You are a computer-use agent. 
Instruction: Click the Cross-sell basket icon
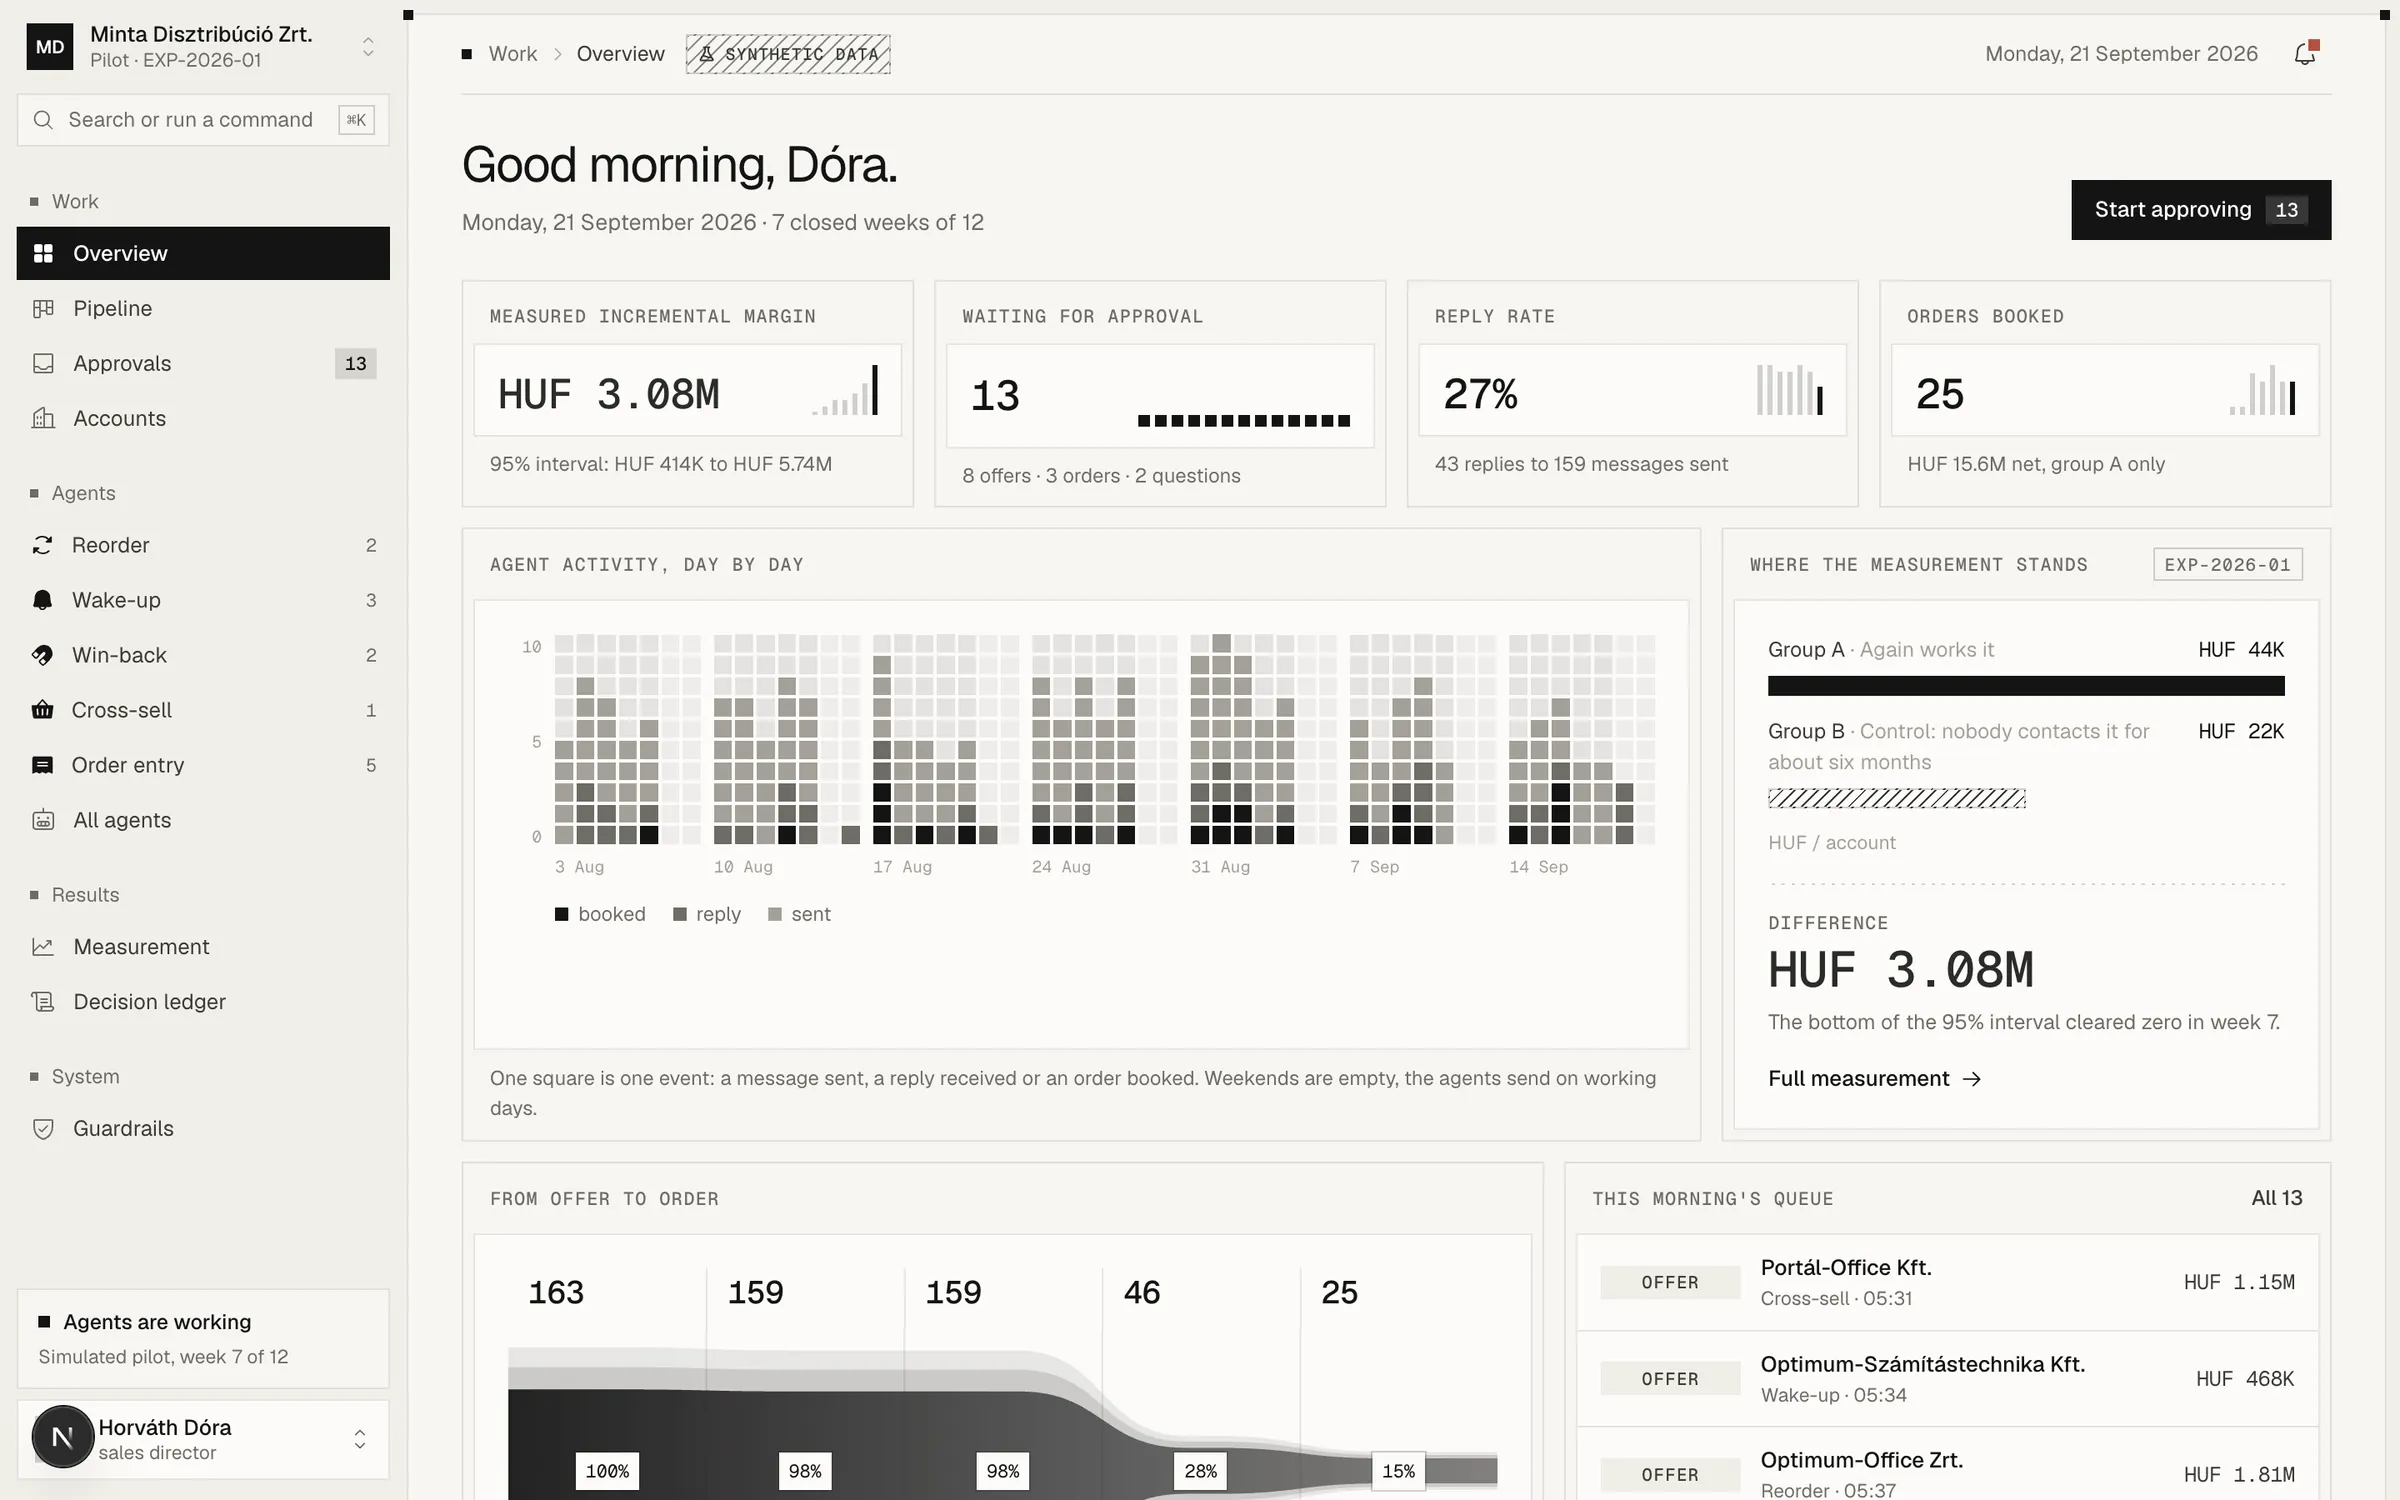click(42, 710)
